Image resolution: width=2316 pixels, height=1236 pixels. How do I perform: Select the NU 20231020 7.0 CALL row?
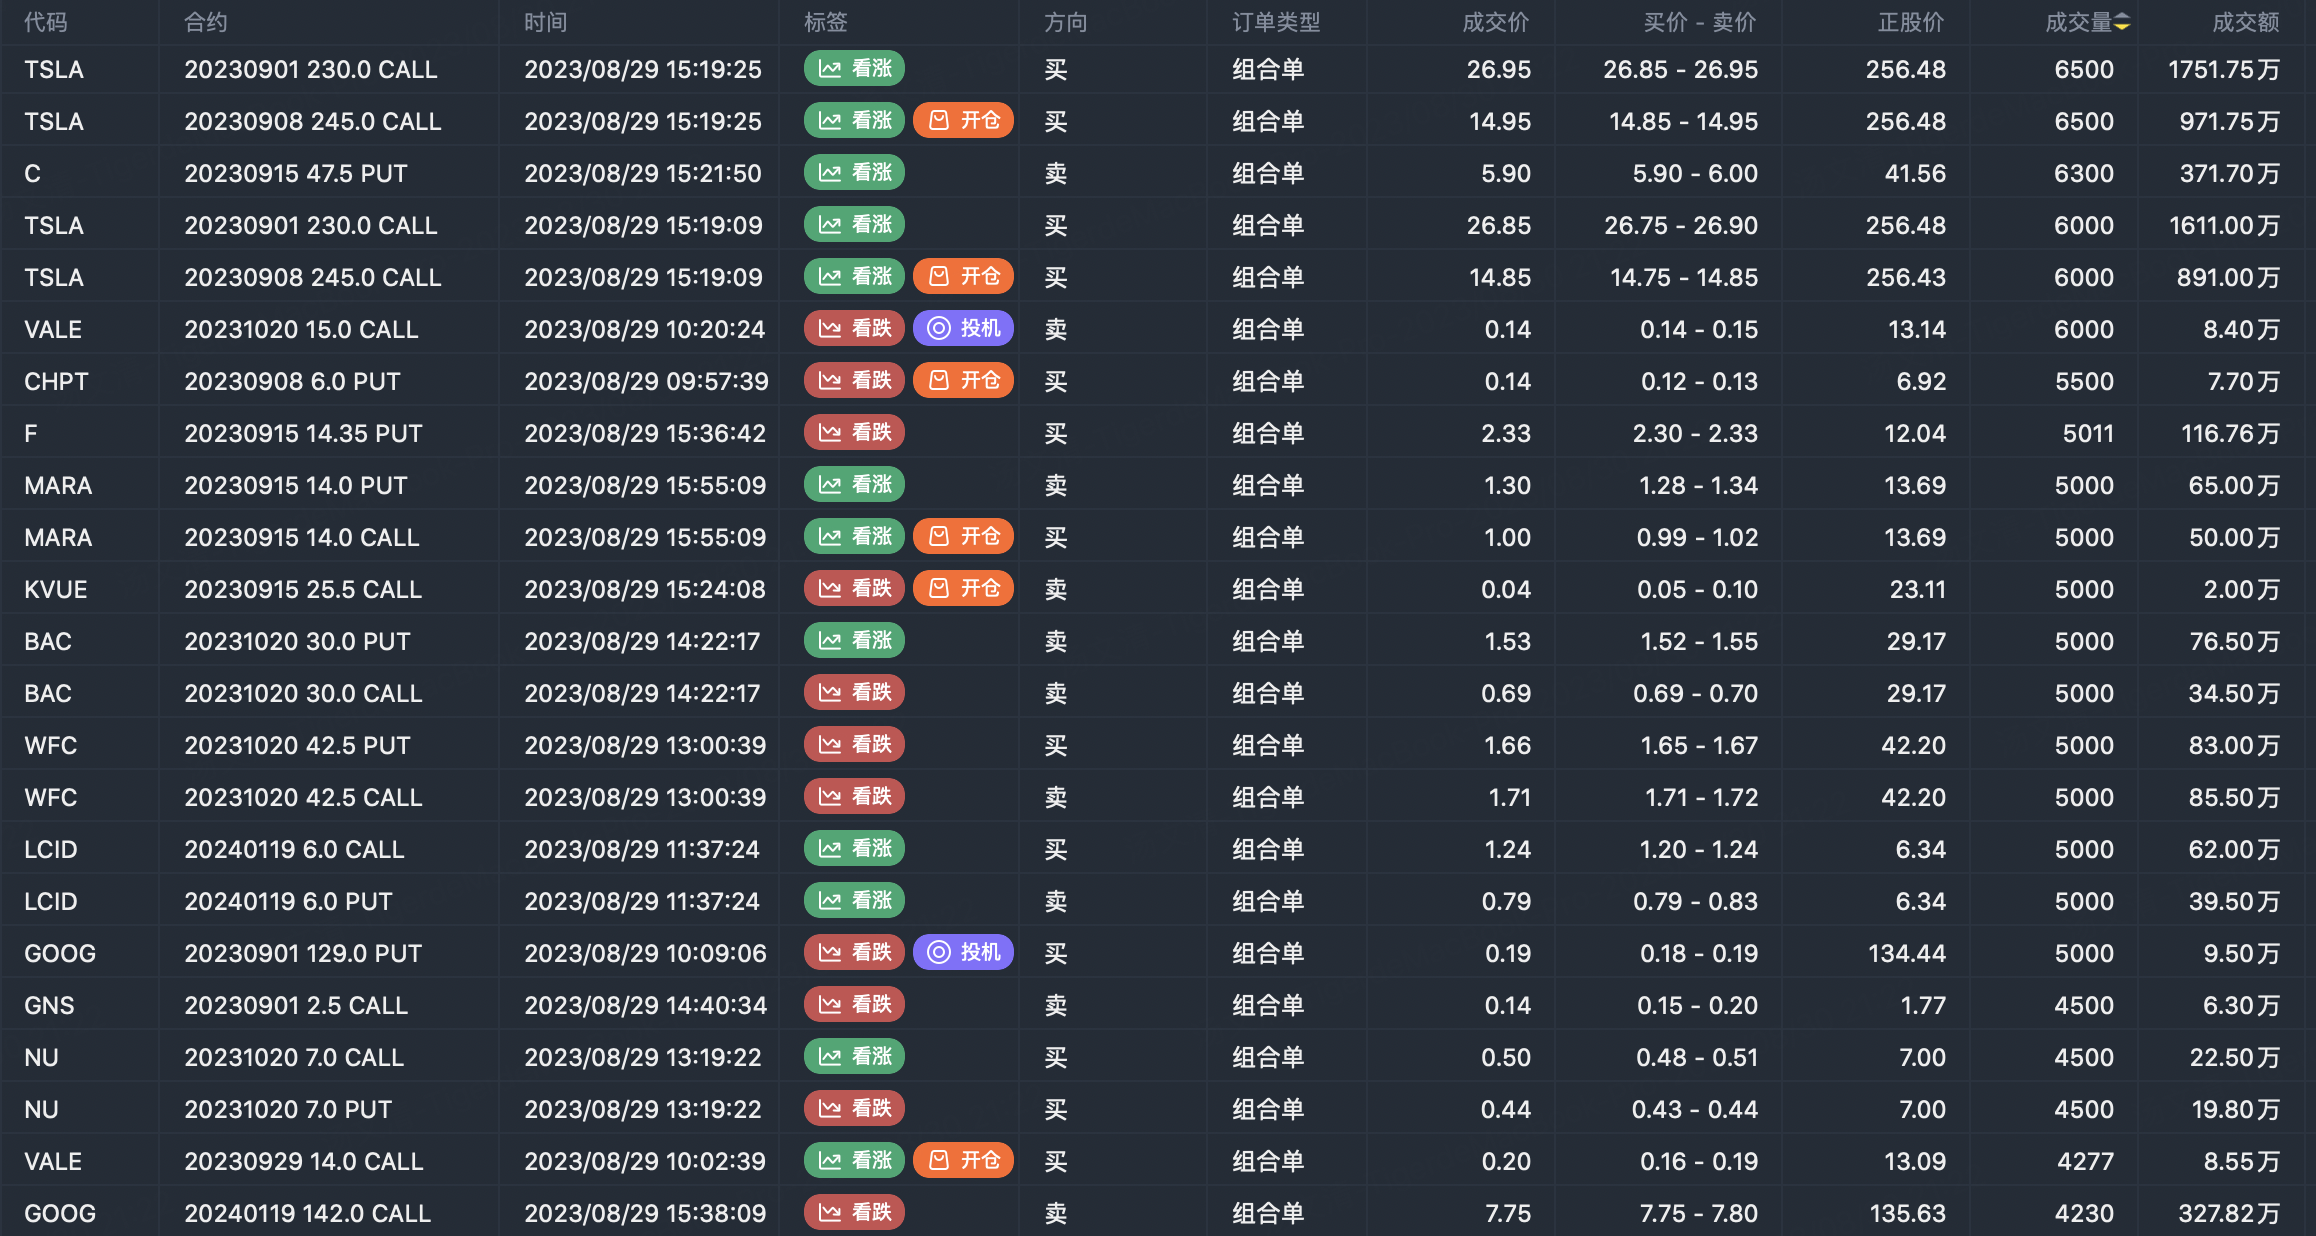294,1058
